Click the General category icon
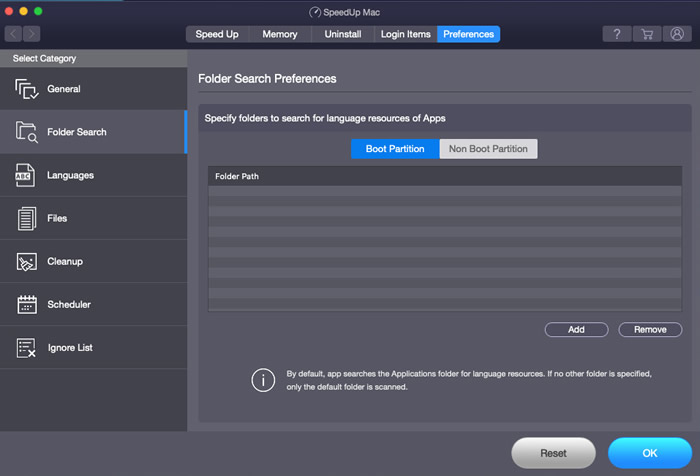700x476 pixels. tap(26, 89)
